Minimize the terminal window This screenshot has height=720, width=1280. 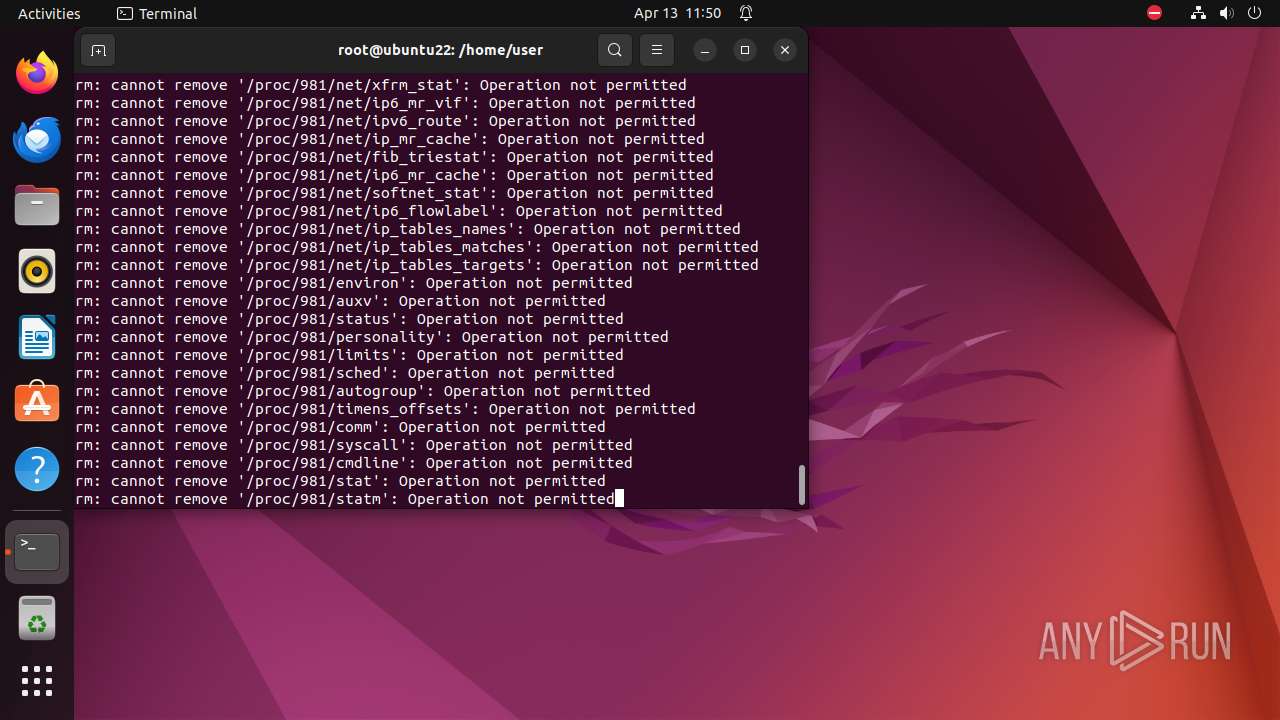click(x=705, y=50)
